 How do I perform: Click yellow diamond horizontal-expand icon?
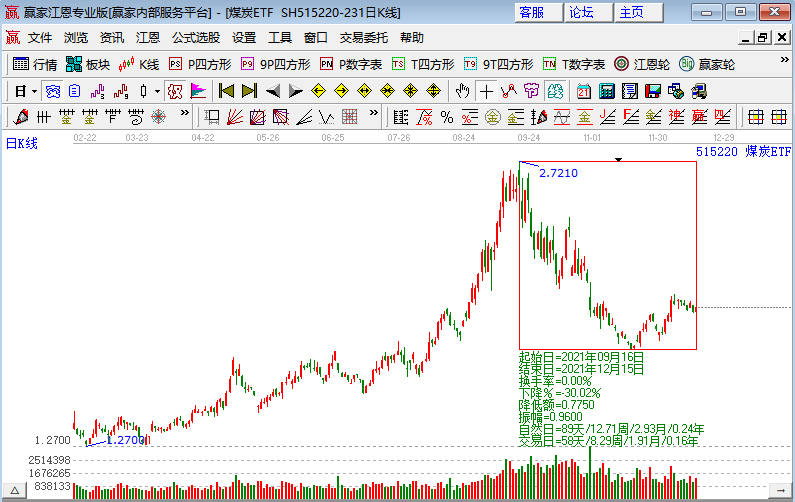click(365, 92)
